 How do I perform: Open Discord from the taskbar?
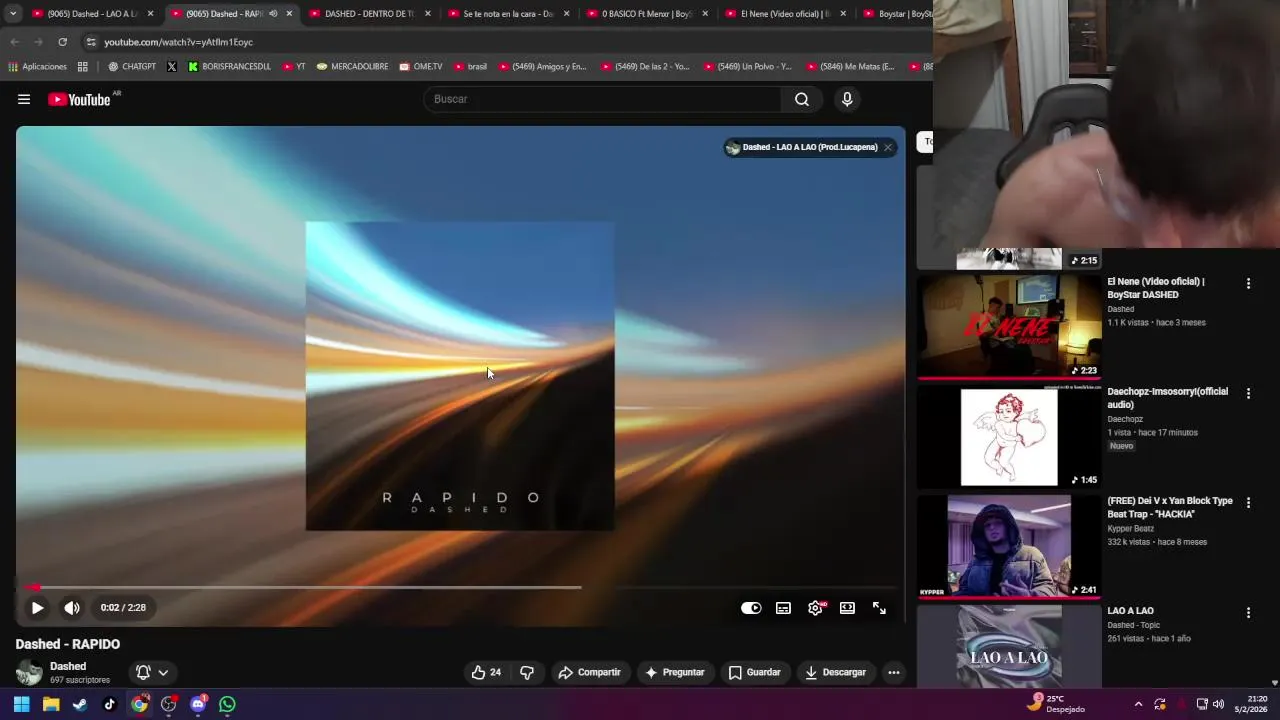click(x=198, y=704)
